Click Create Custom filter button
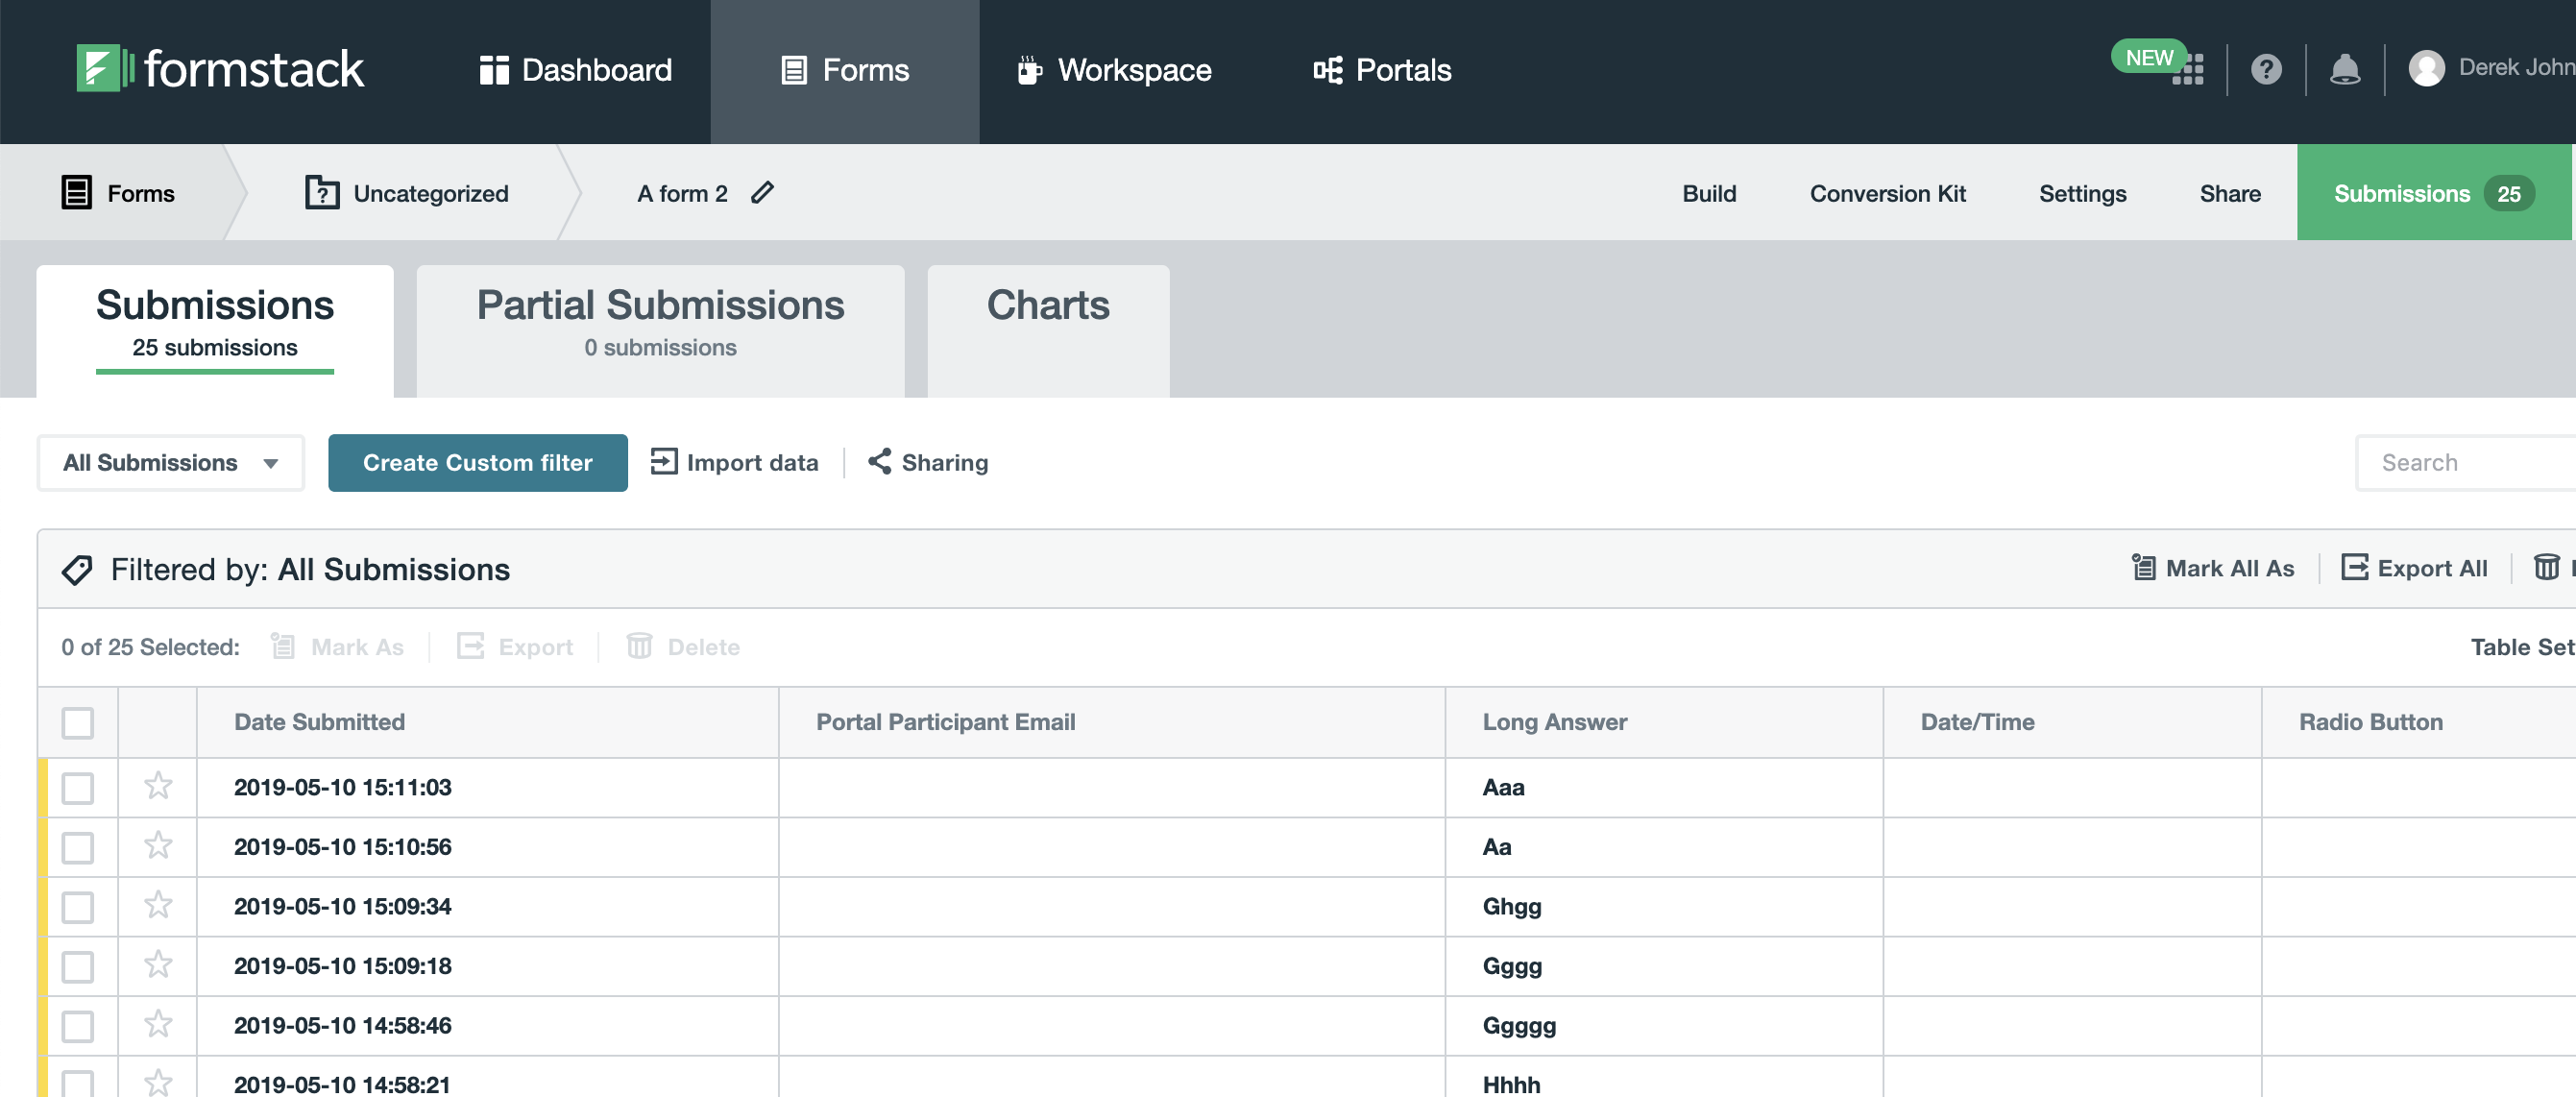 [478, 463]
